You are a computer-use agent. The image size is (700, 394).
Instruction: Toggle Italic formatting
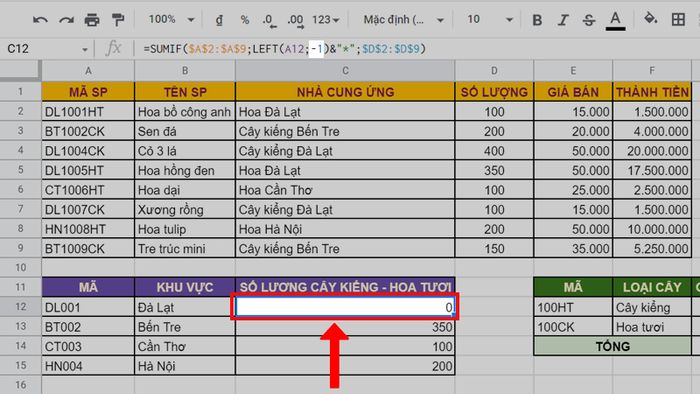[563, 20]
